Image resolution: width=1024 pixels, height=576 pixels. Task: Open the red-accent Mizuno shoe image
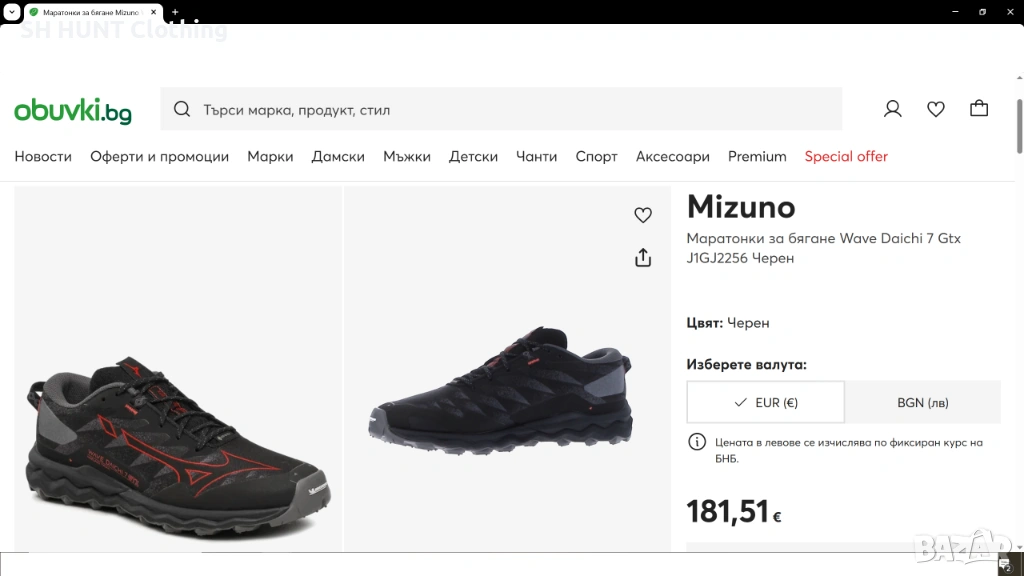point(178,440)
